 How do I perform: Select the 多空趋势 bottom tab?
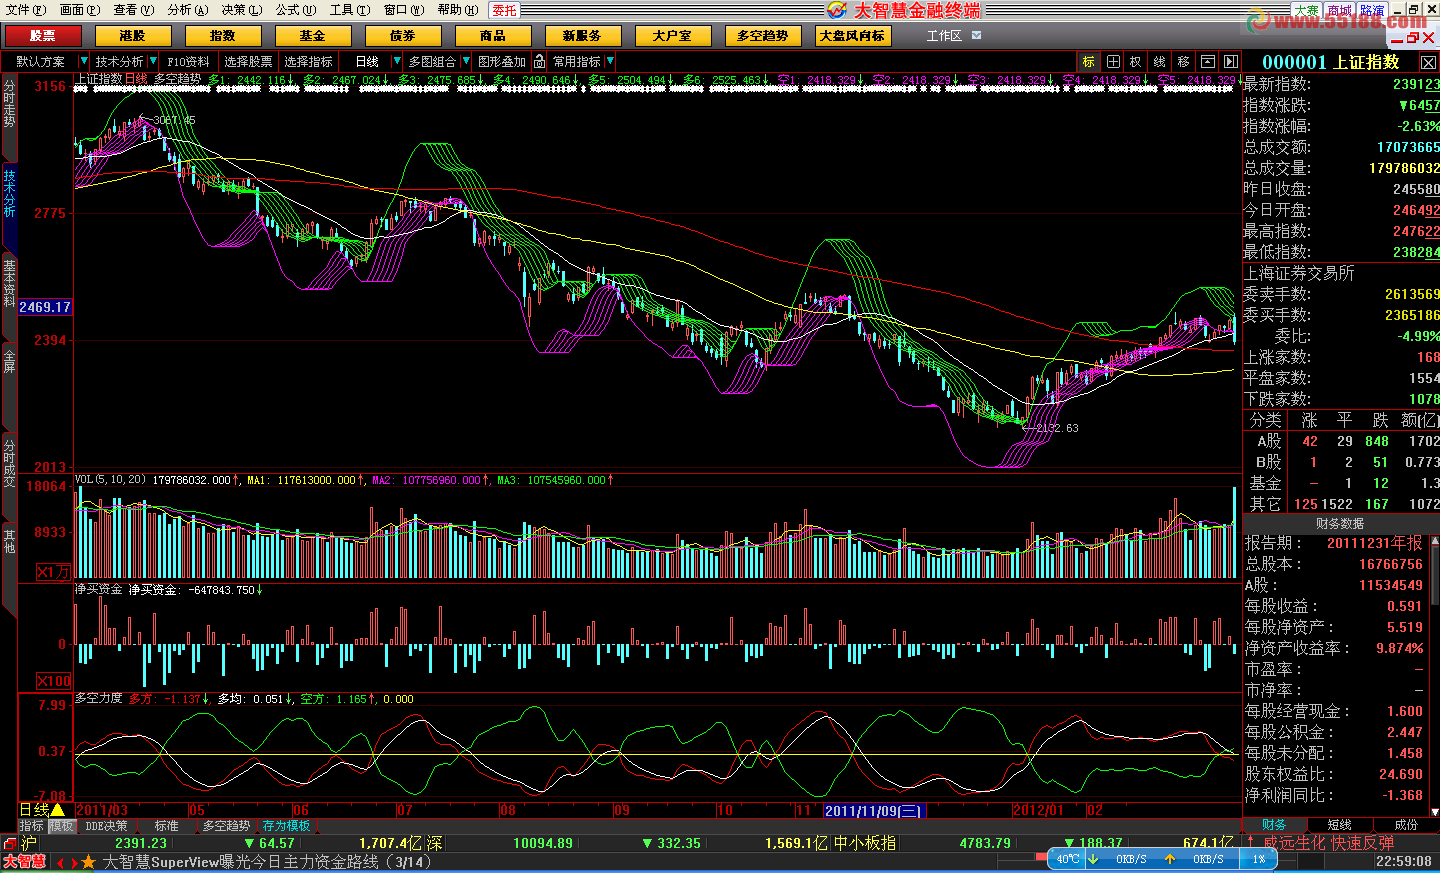[x=227, y=826]
